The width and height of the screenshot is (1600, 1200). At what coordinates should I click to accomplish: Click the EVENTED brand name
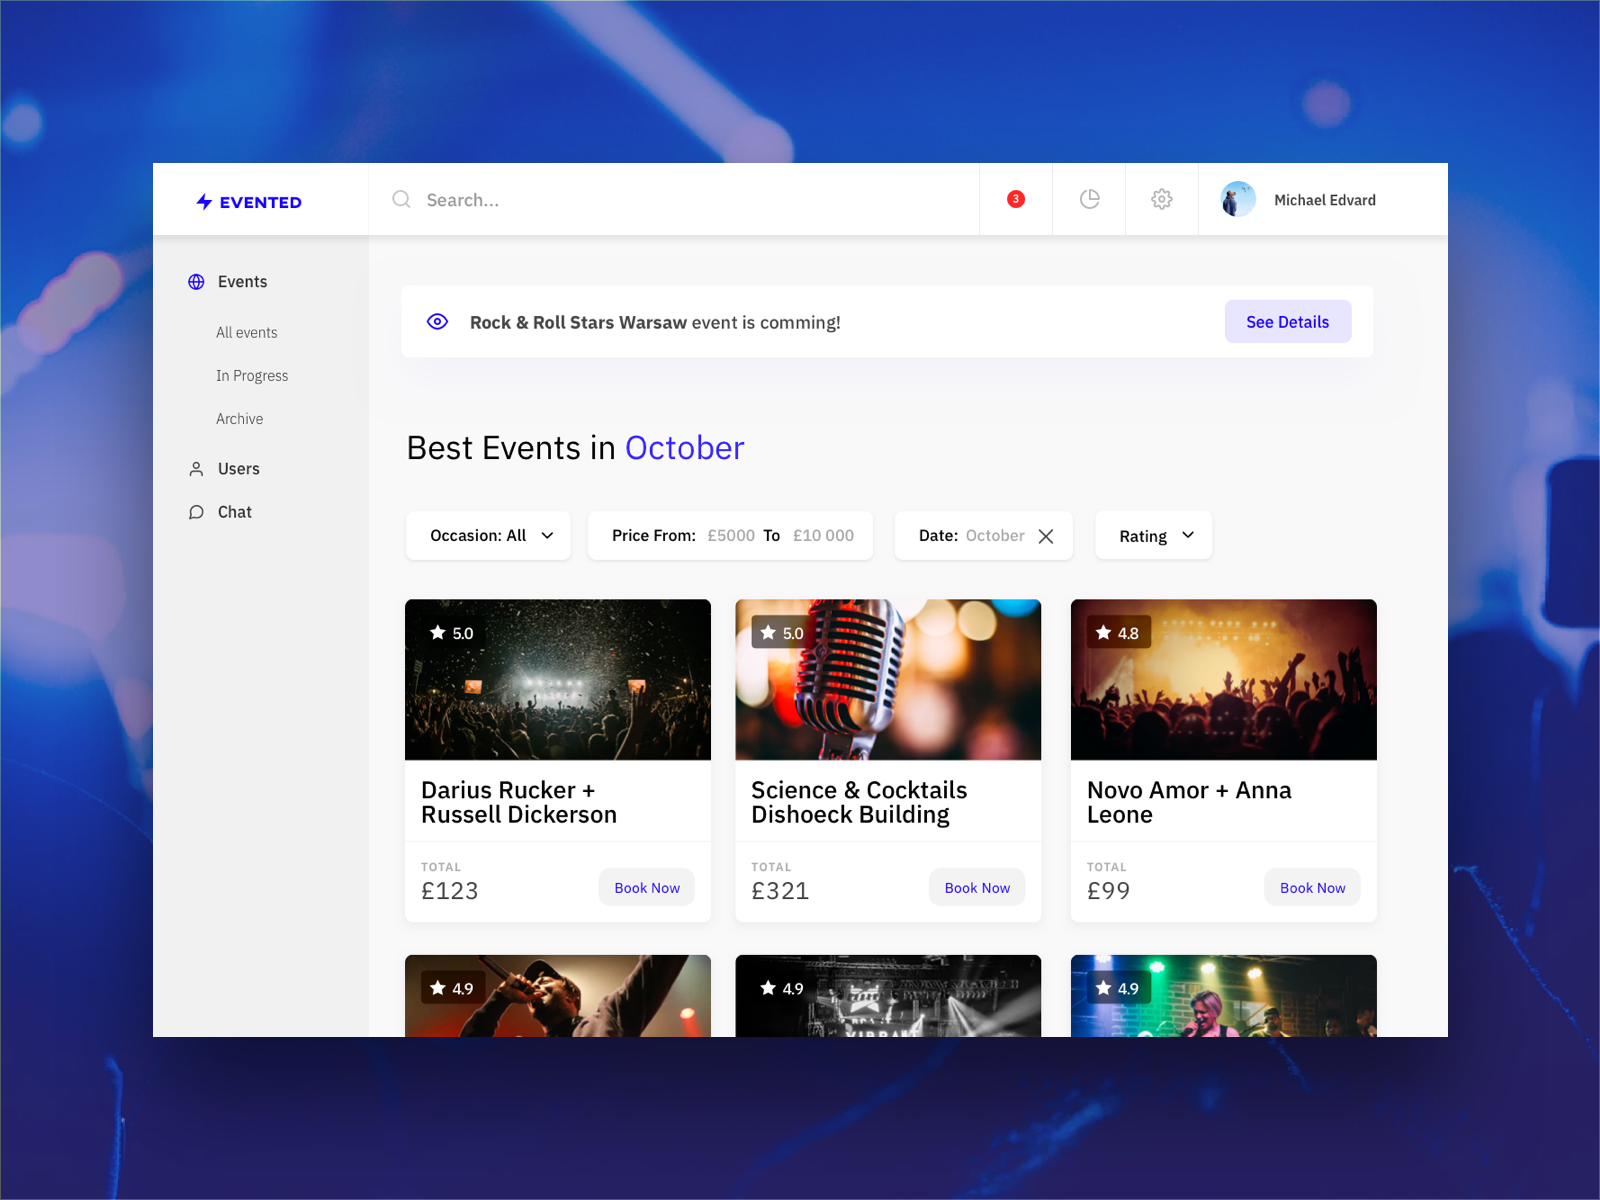click(261, 202)
